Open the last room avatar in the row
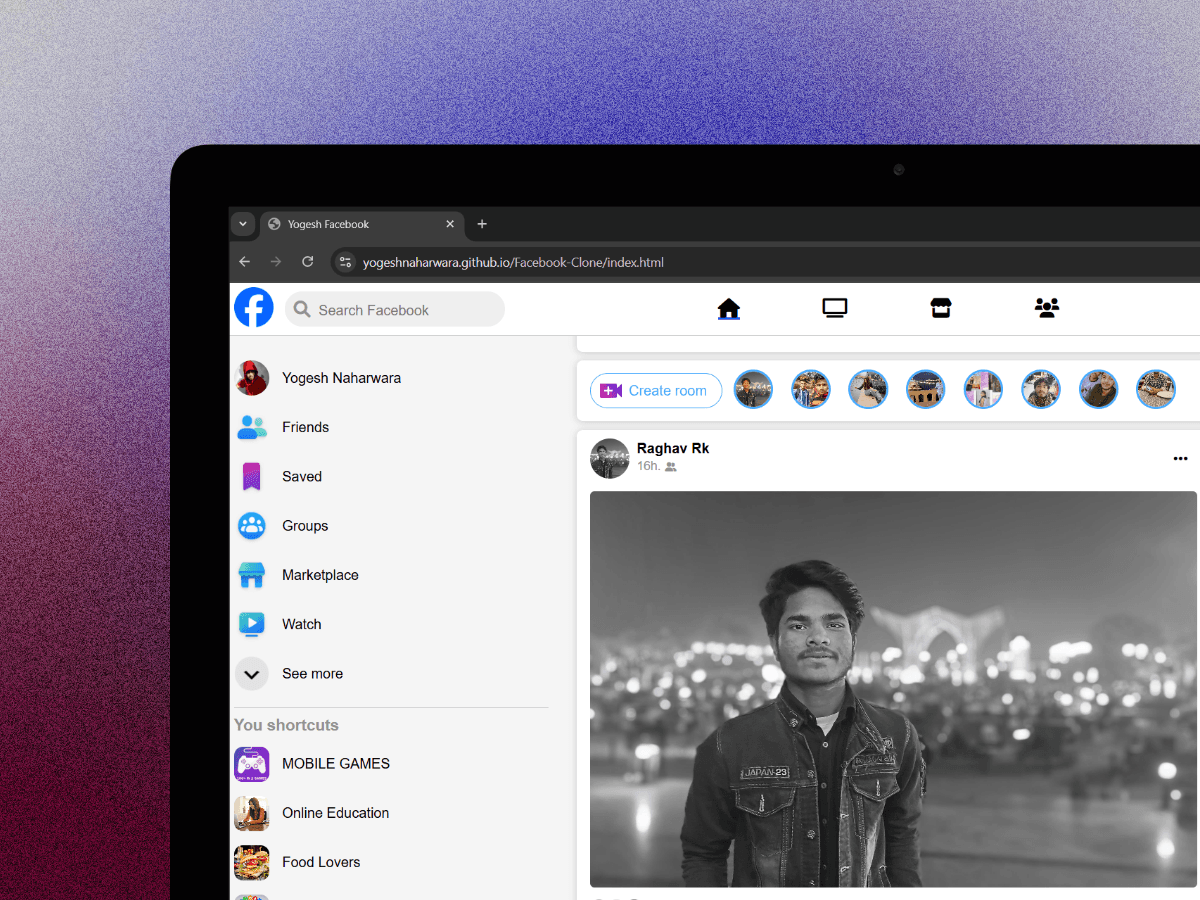This screenshot has width=1200, height=900. [1156, 389]
